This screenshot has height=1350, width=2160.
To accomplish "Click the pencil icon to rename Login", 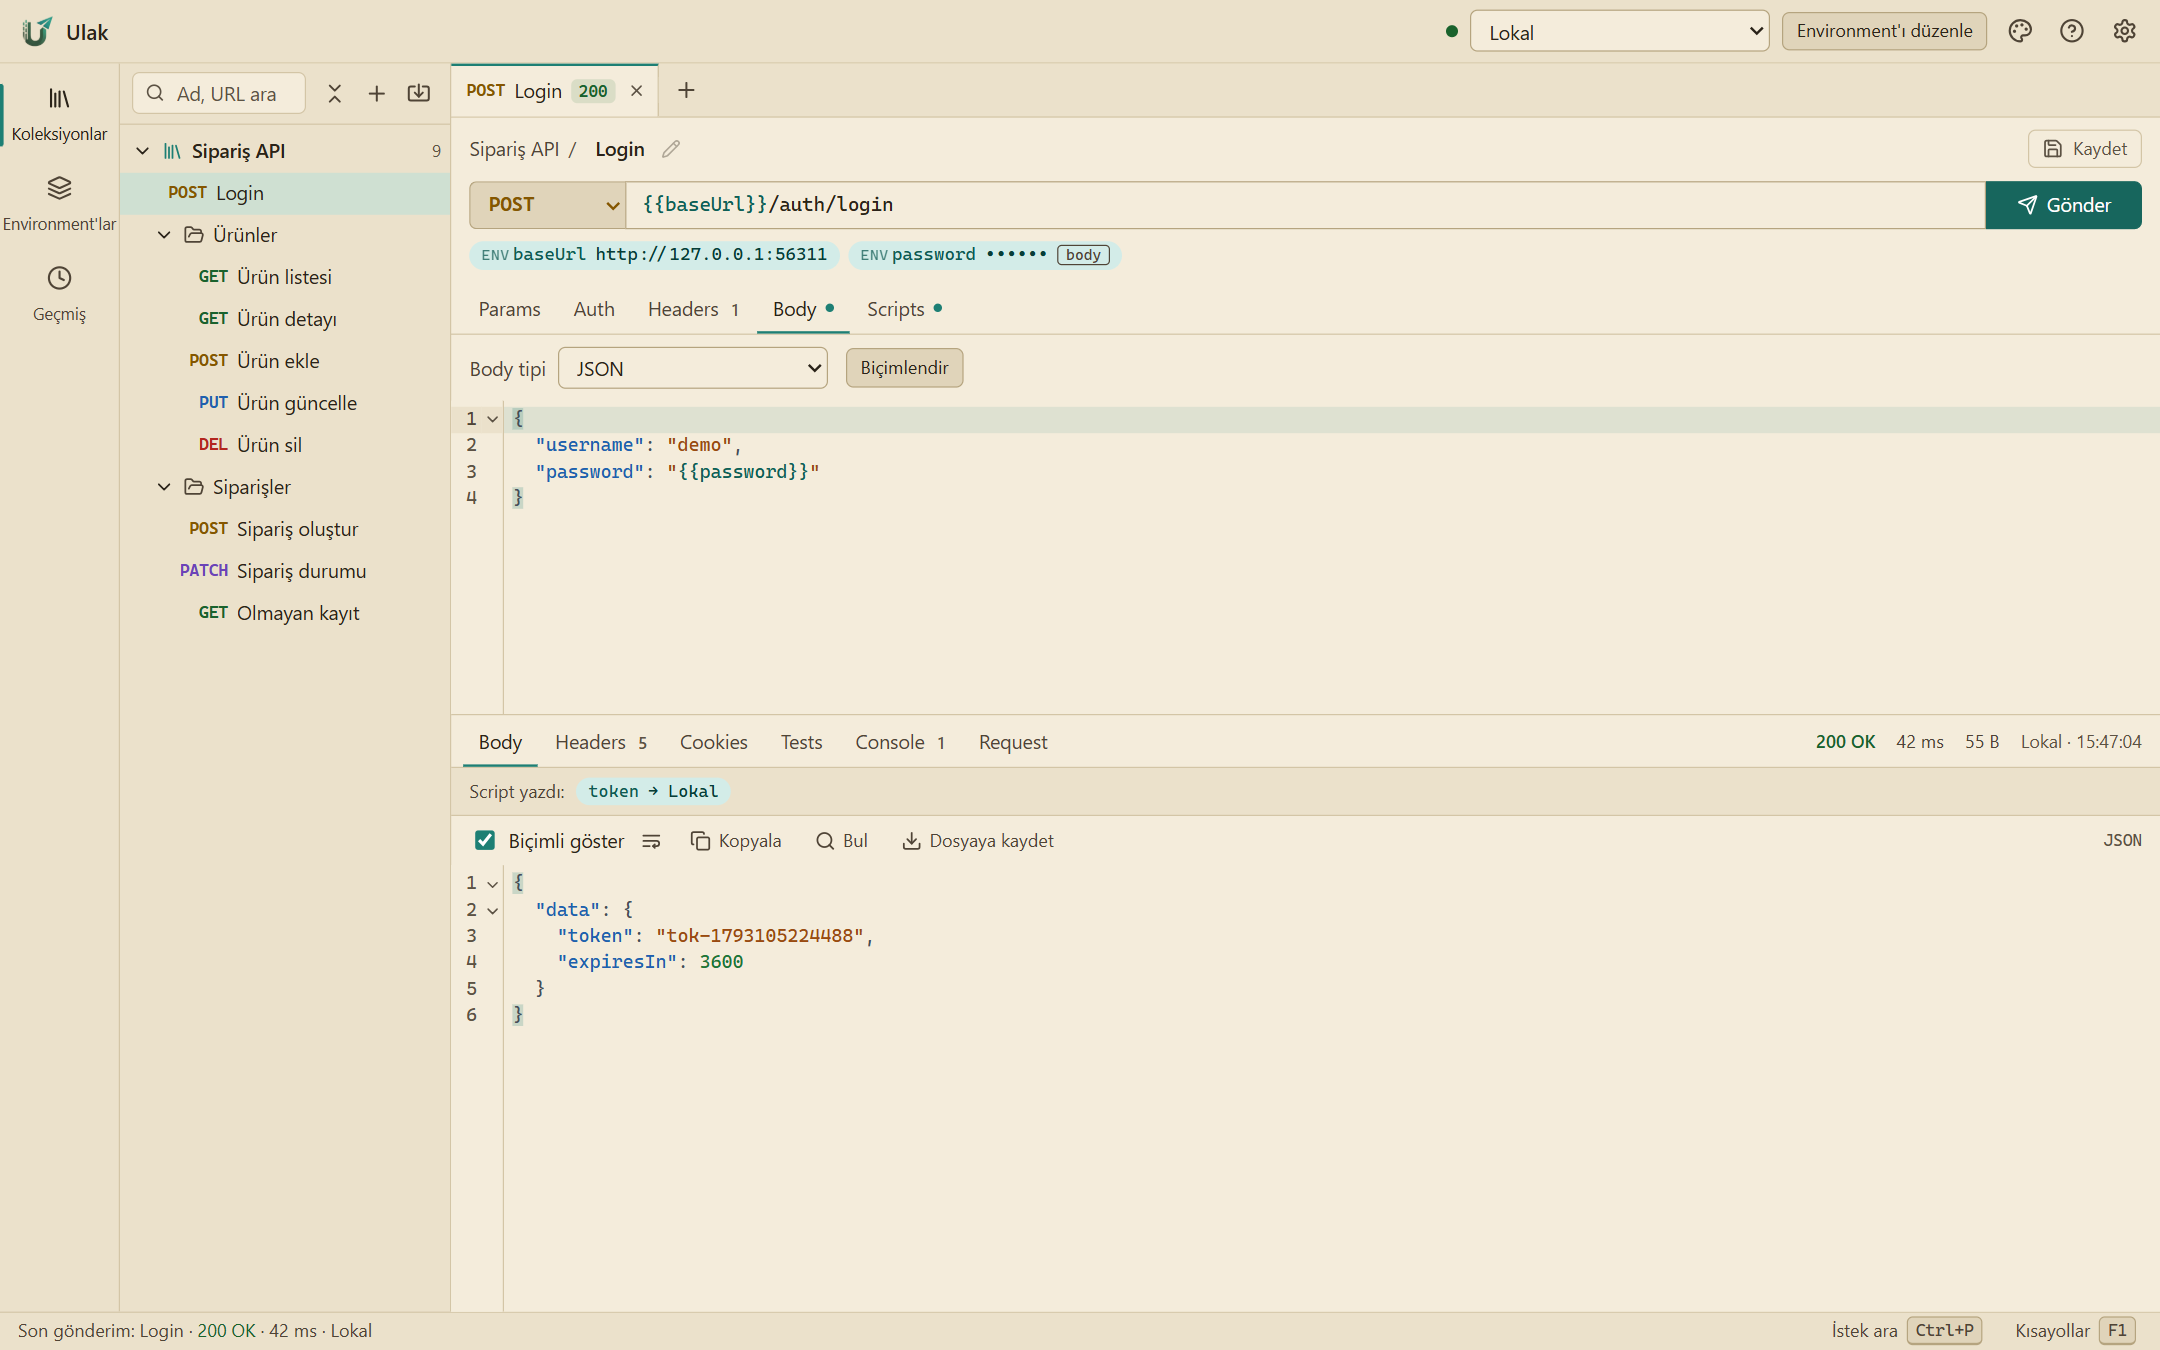I will [671, 149].
